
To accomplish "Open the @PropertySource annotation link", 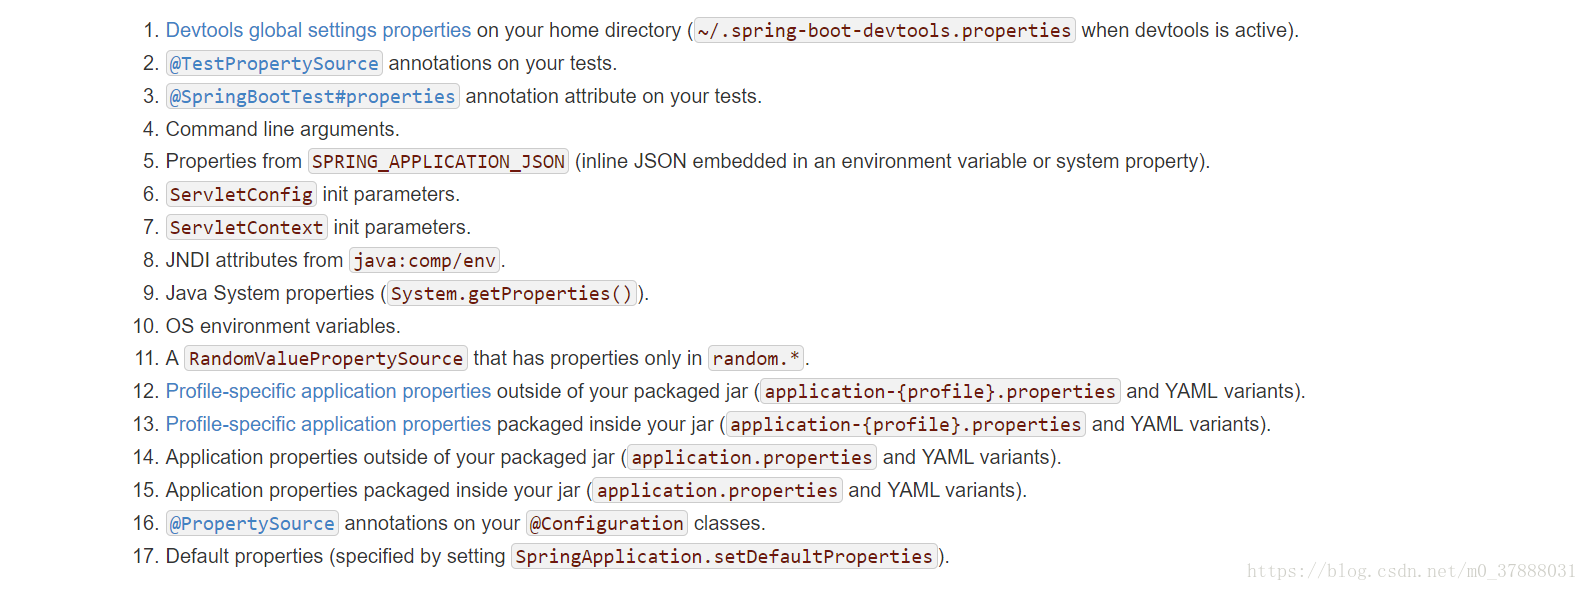I will click(252, 524).
